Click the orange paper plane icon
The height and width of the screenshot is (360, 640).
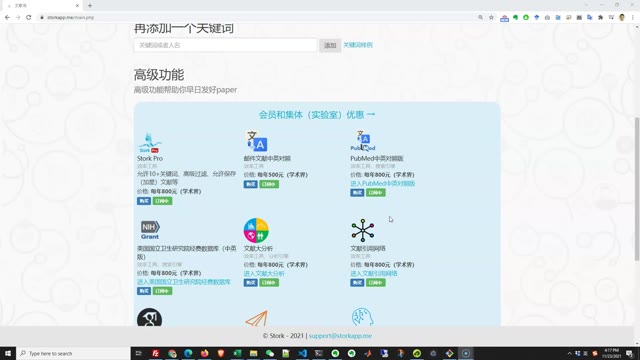[256, 318]
